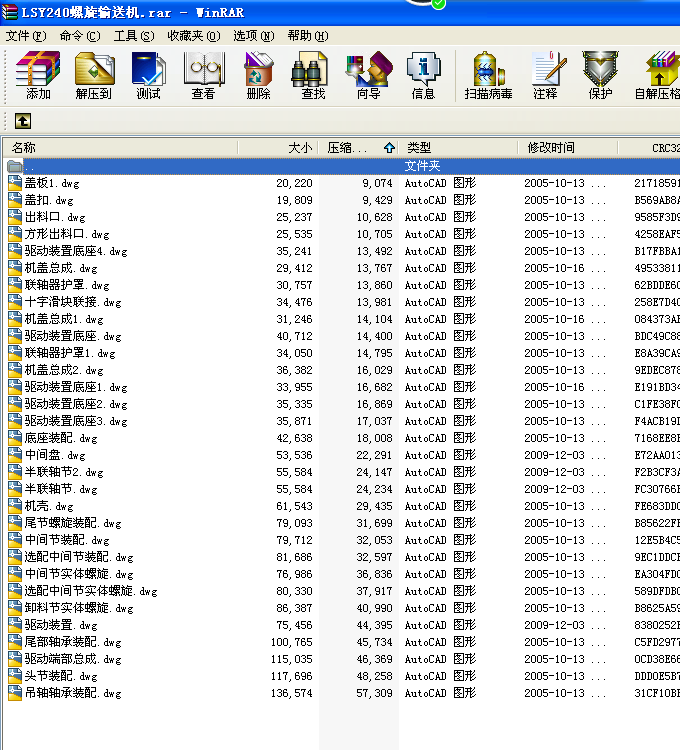Select file 半联轴节2.dwg
The width and height of the screenshot is (680, 750).
click(64, 472)
